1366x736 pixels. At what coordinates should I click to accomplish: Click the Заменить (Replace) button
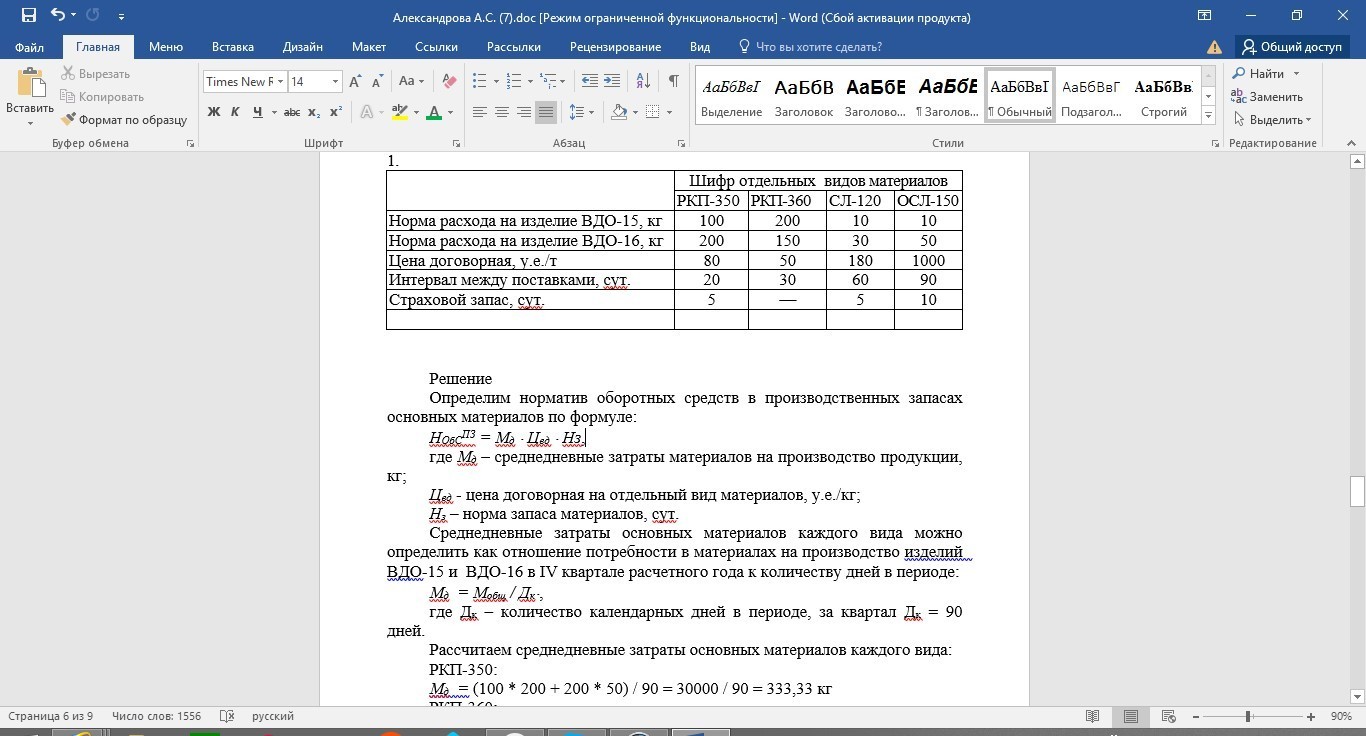pos(1267,97)
